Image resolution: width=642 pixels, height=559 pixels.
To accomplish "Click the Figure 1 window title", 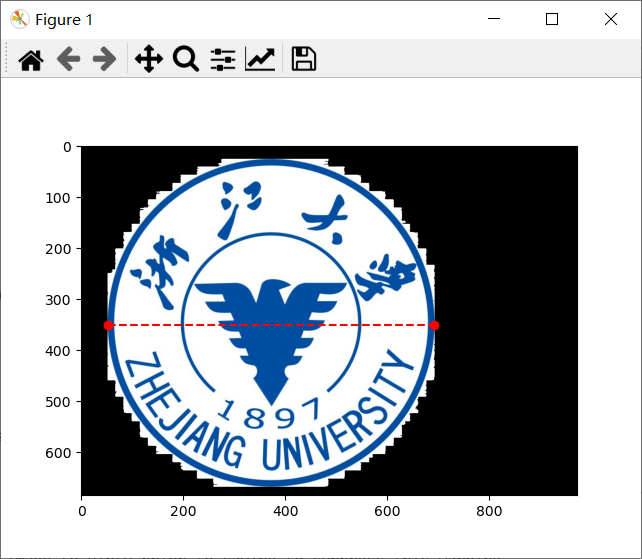I will coord(64,20).
